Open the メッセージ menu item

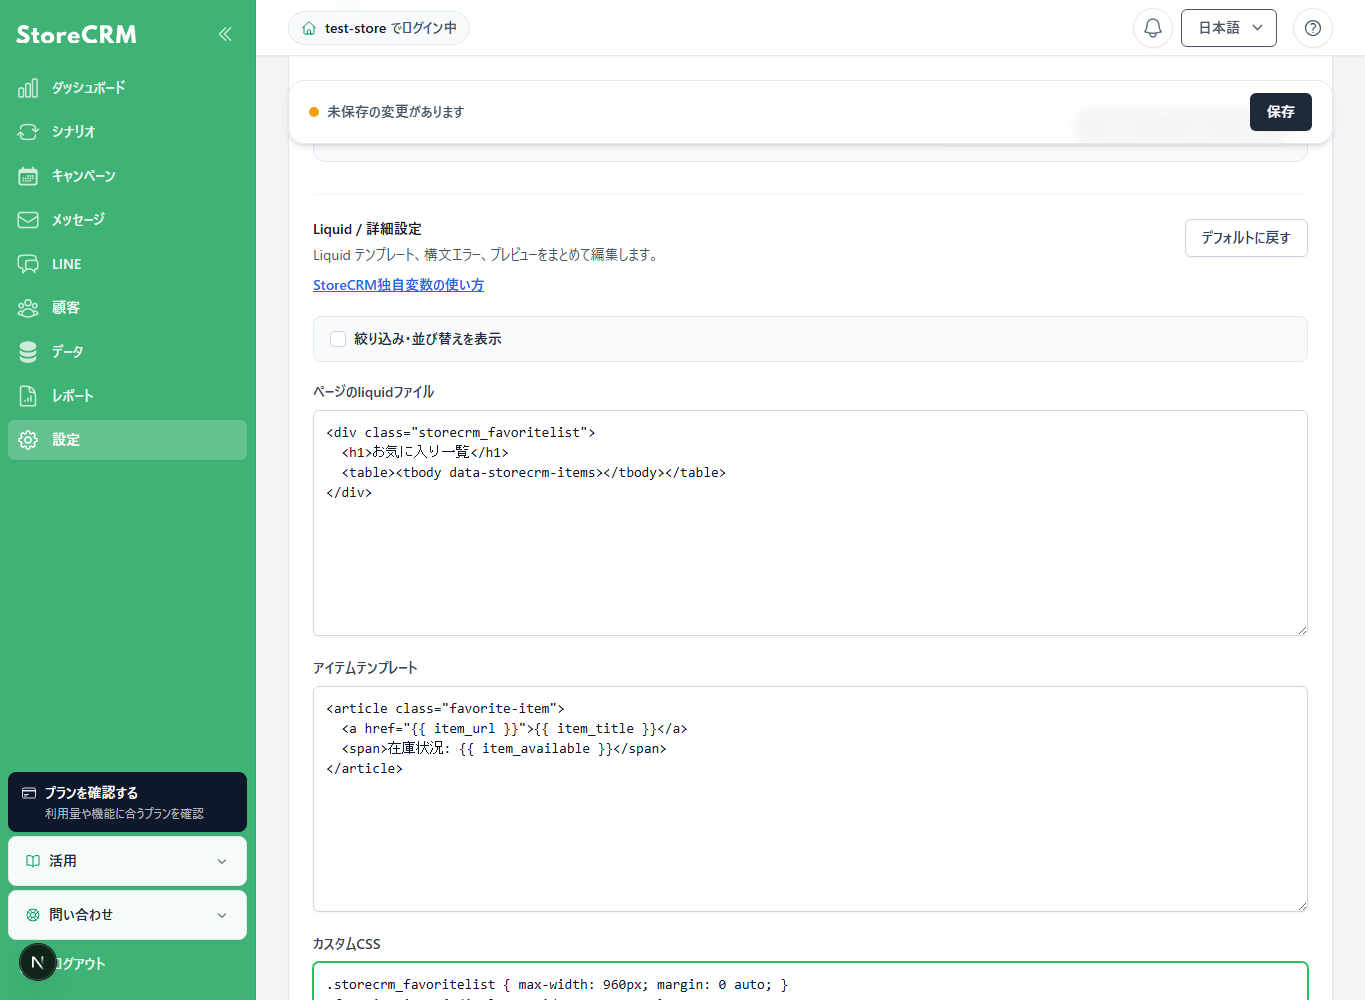127,220
